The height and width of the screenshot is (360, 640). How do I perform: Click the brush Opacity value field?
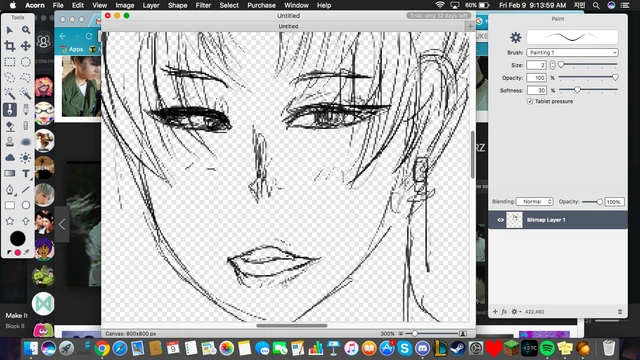click(x=536, y=78)
